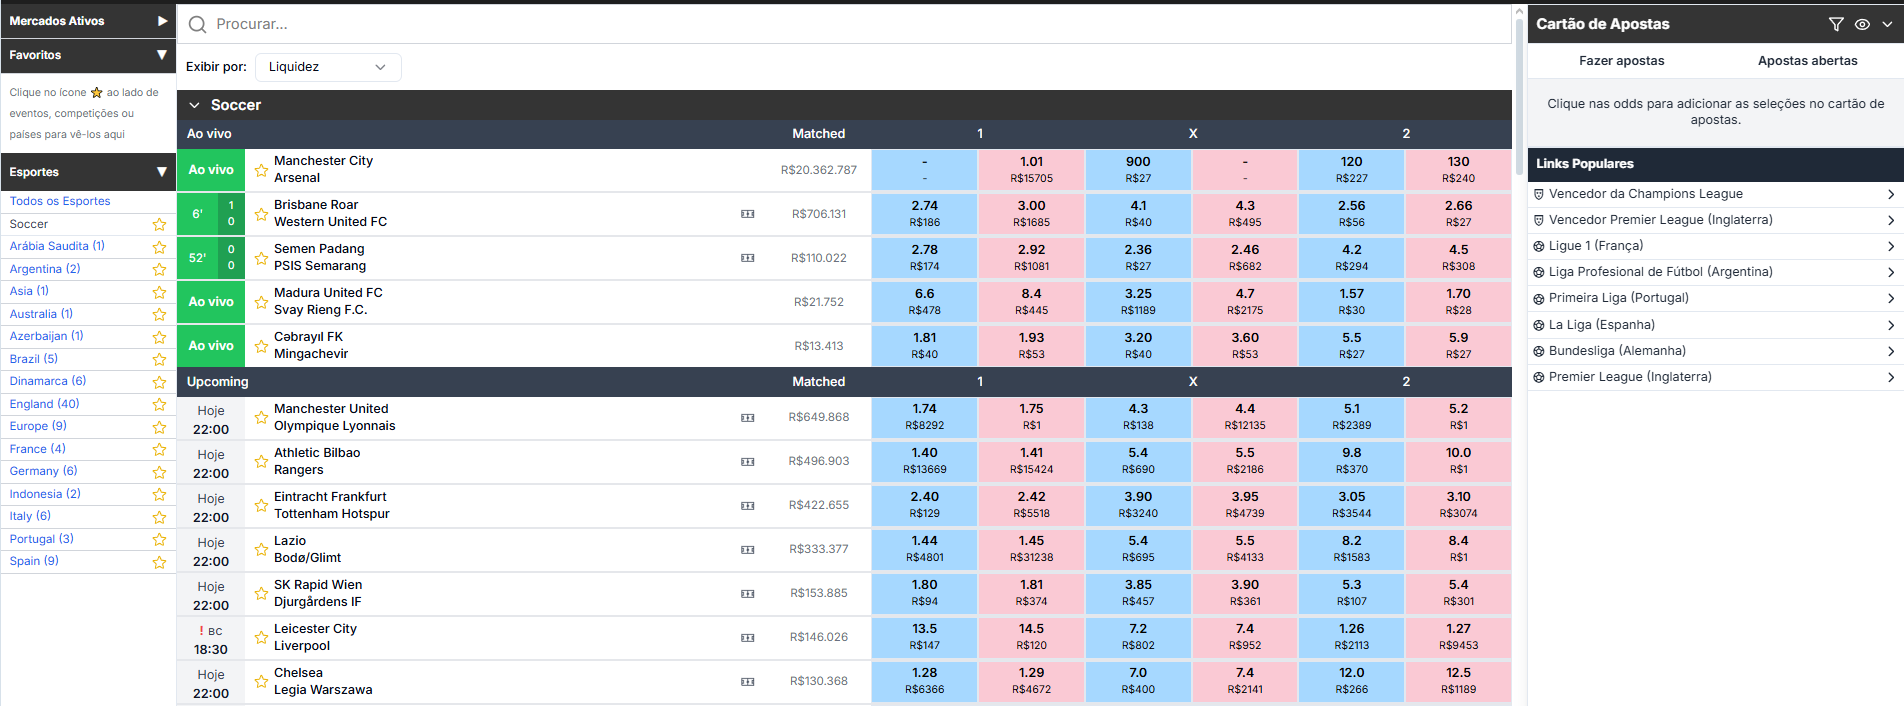Star the Lazio vs Bodø/Glimt match
Image resolution: width=1904 pixels, height=706 pixels.
click(261, 550)
